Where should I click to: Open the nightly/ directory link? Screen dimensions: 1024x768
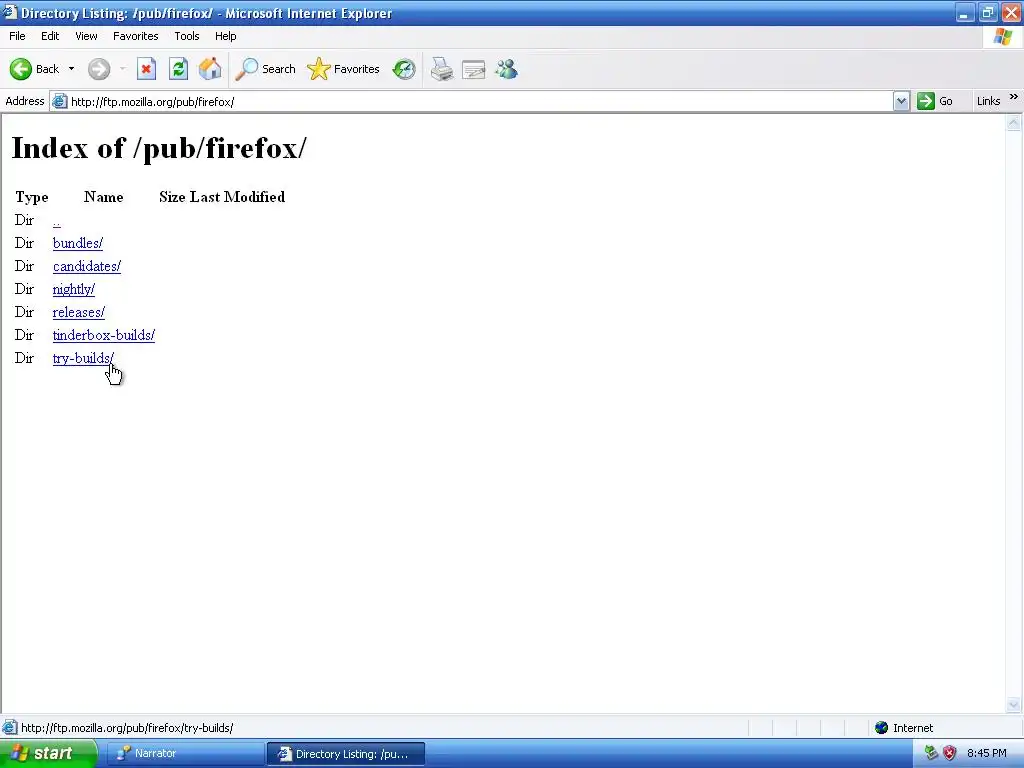[74, 289]
